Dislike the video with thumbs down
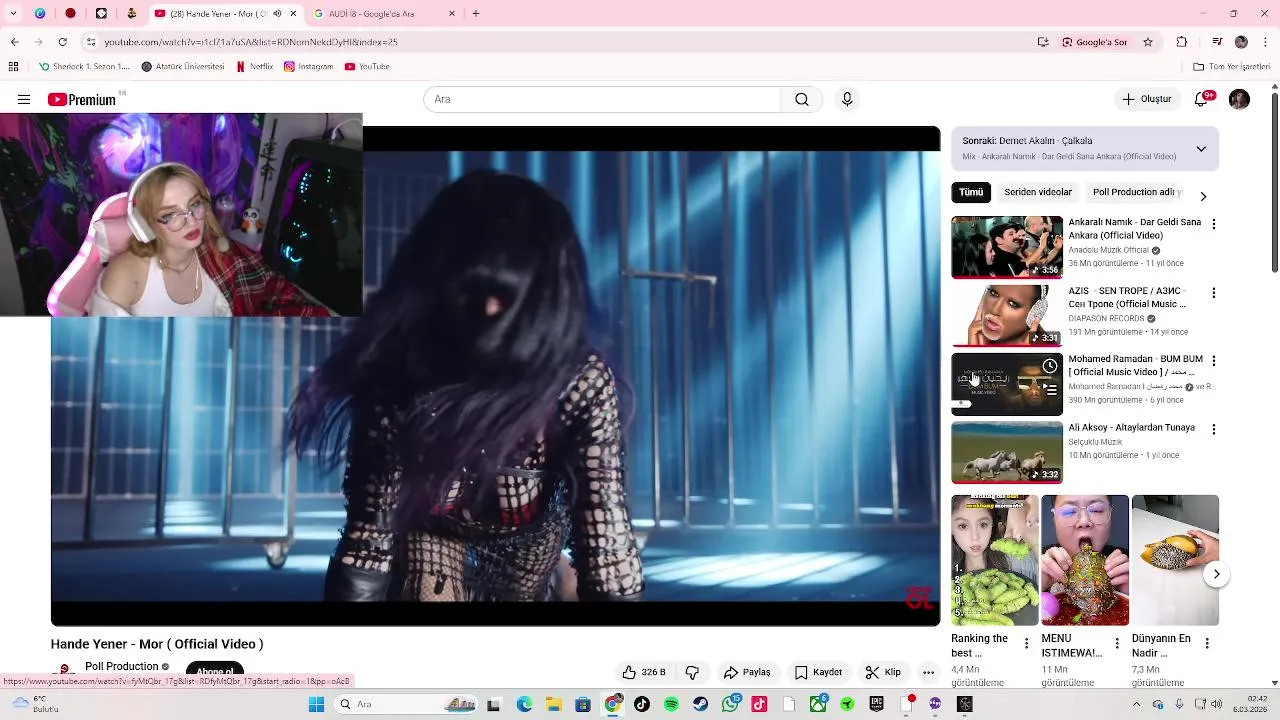The image size is (1280, 720). tap(692, 672)
